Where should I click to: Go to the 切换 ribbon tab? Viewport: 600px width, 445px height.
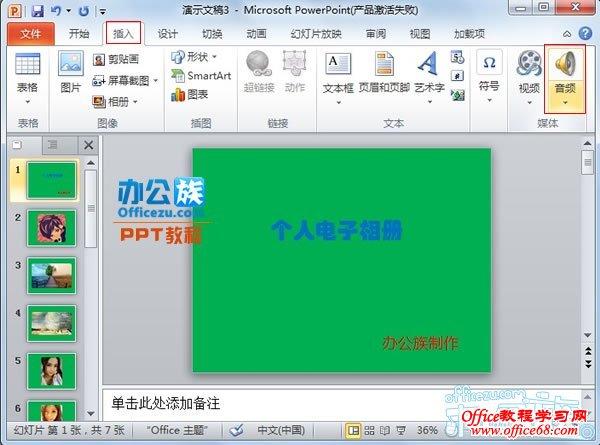212,34
